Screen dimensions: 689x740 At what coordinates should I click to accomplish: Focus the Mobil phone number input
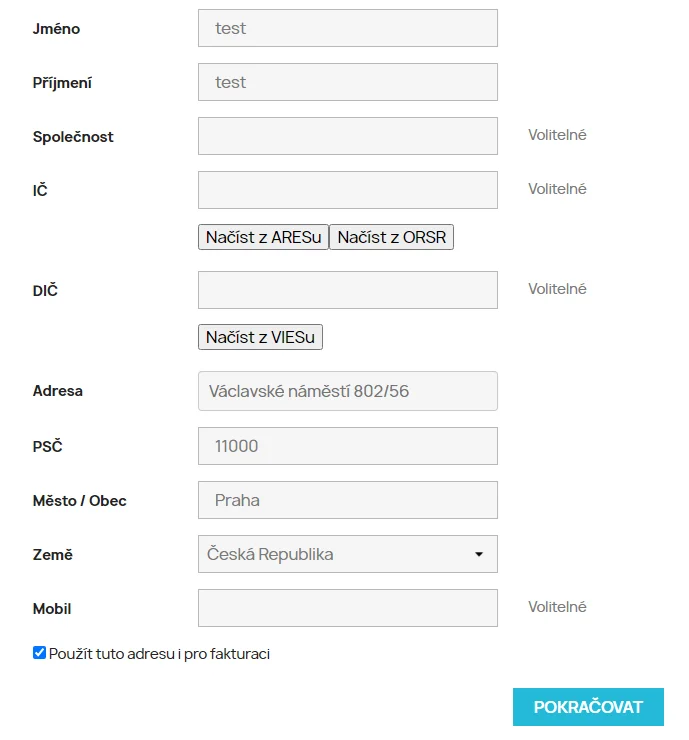click(x=347, y=608)
